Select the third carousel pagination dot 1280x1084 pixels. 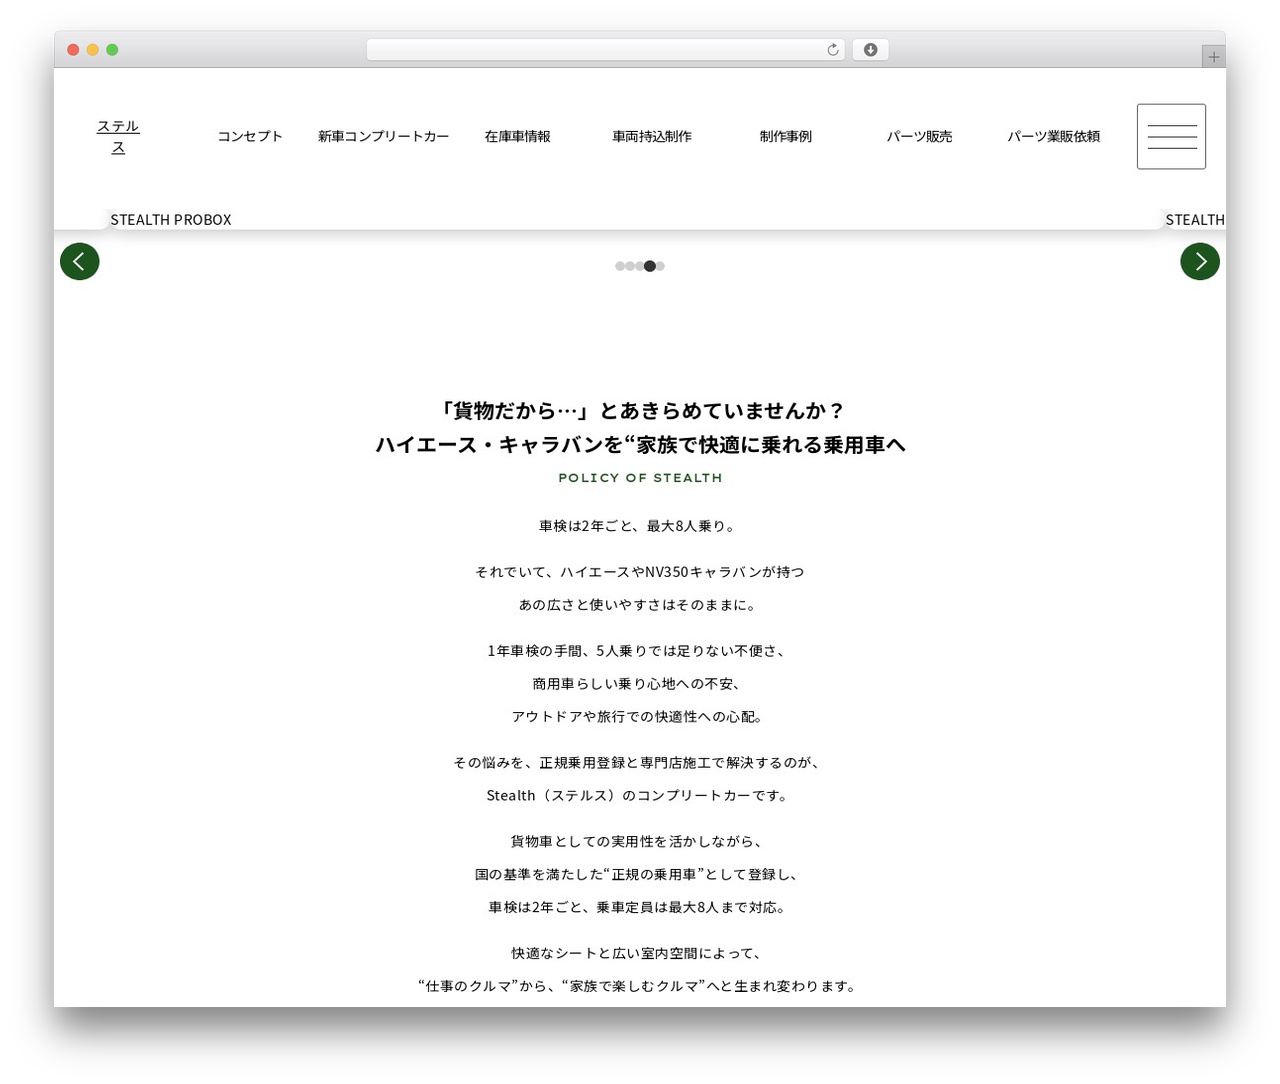(x=640, y=266)
